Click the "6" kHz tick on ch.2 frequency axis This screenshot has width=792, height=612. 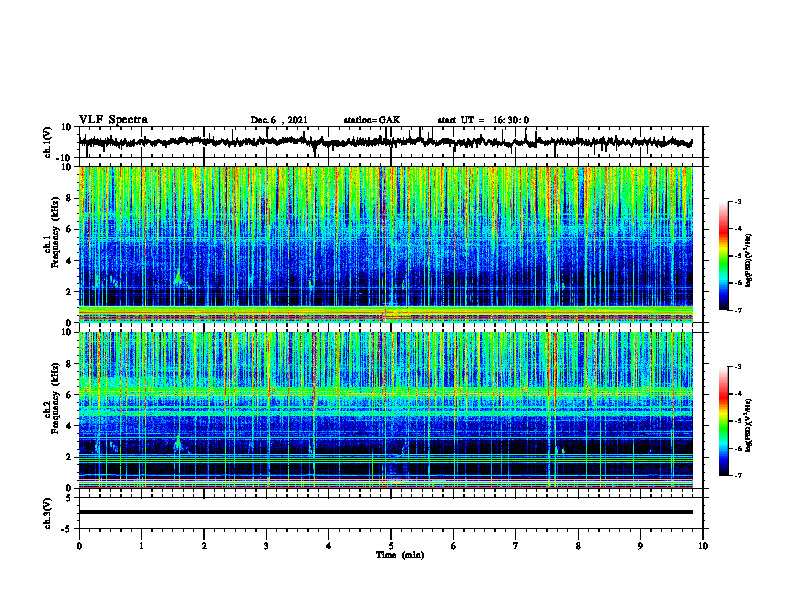[69, 395]
